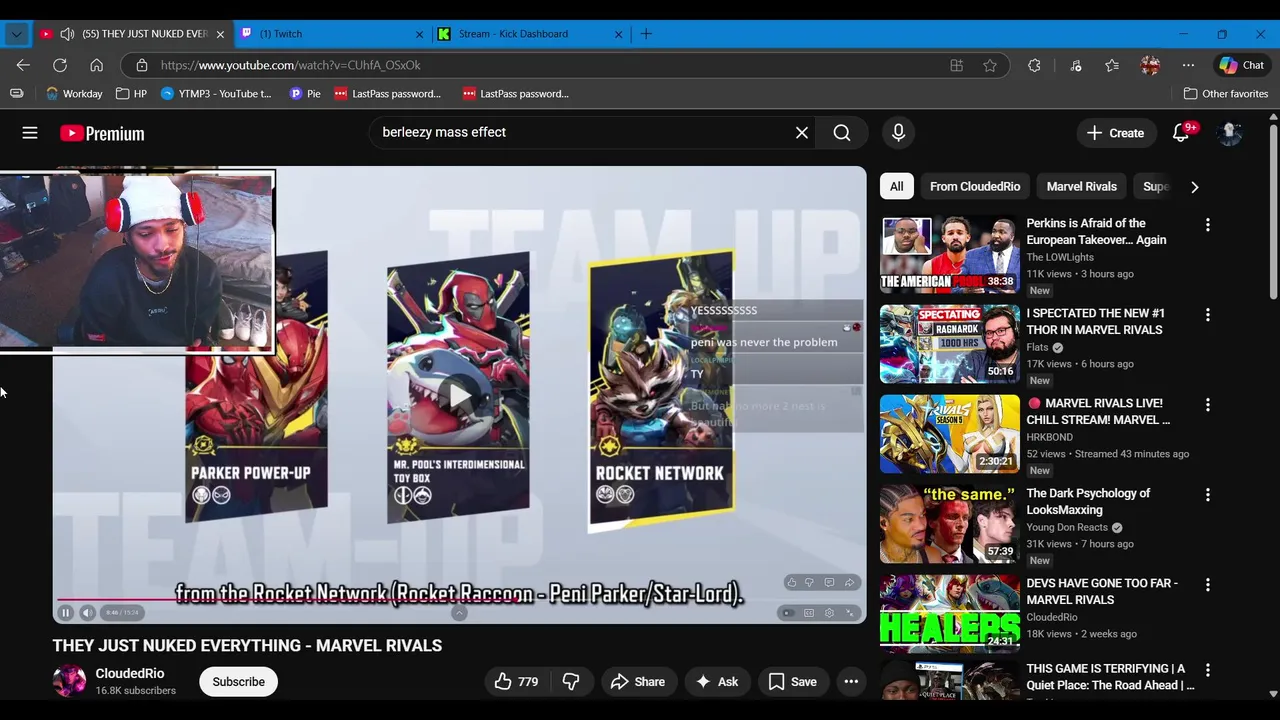Open options for Devs Have Gone Too Far
The height and width of the screenshot is (720, 1280).
[x=1207, y=585]
